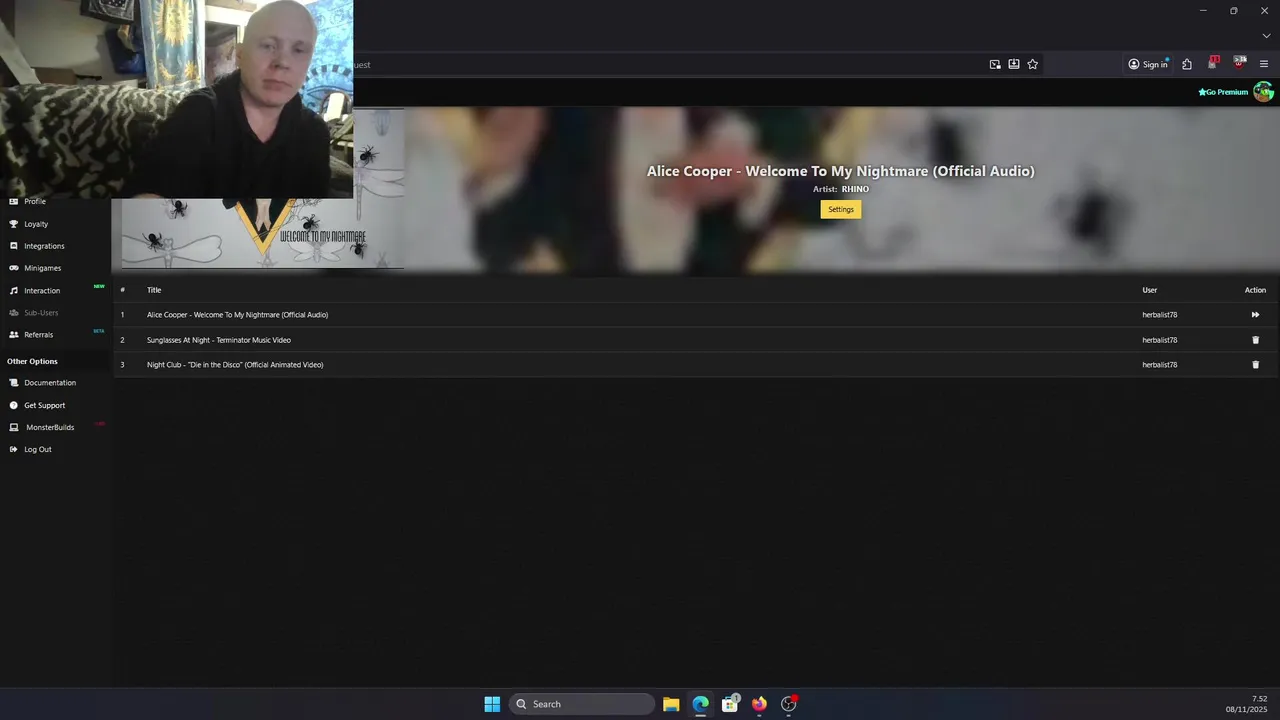
Task: Click the Documentation book icon
Action: pyautogui.click(x=14, y=383)
